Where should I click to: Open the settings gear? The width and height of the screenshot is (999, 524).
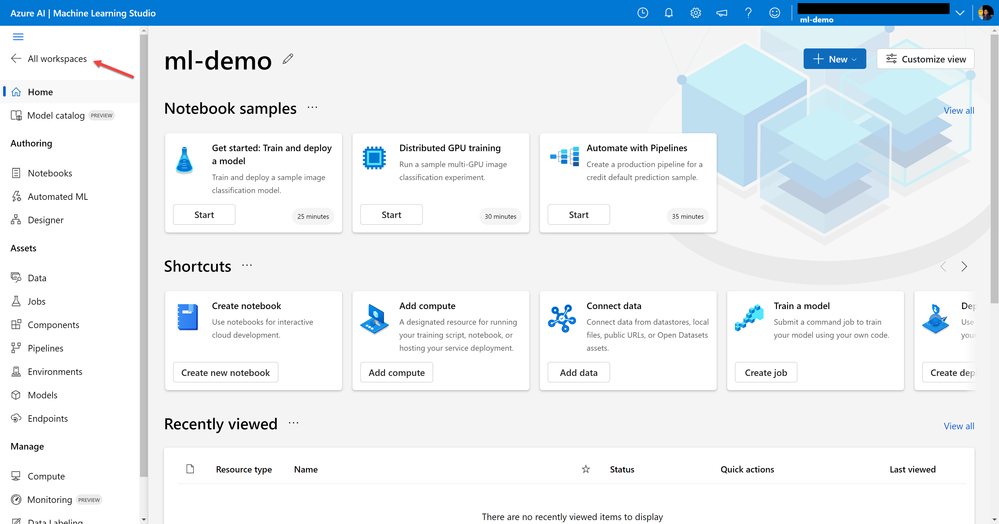pyautogui.click(x=695, y=13)
